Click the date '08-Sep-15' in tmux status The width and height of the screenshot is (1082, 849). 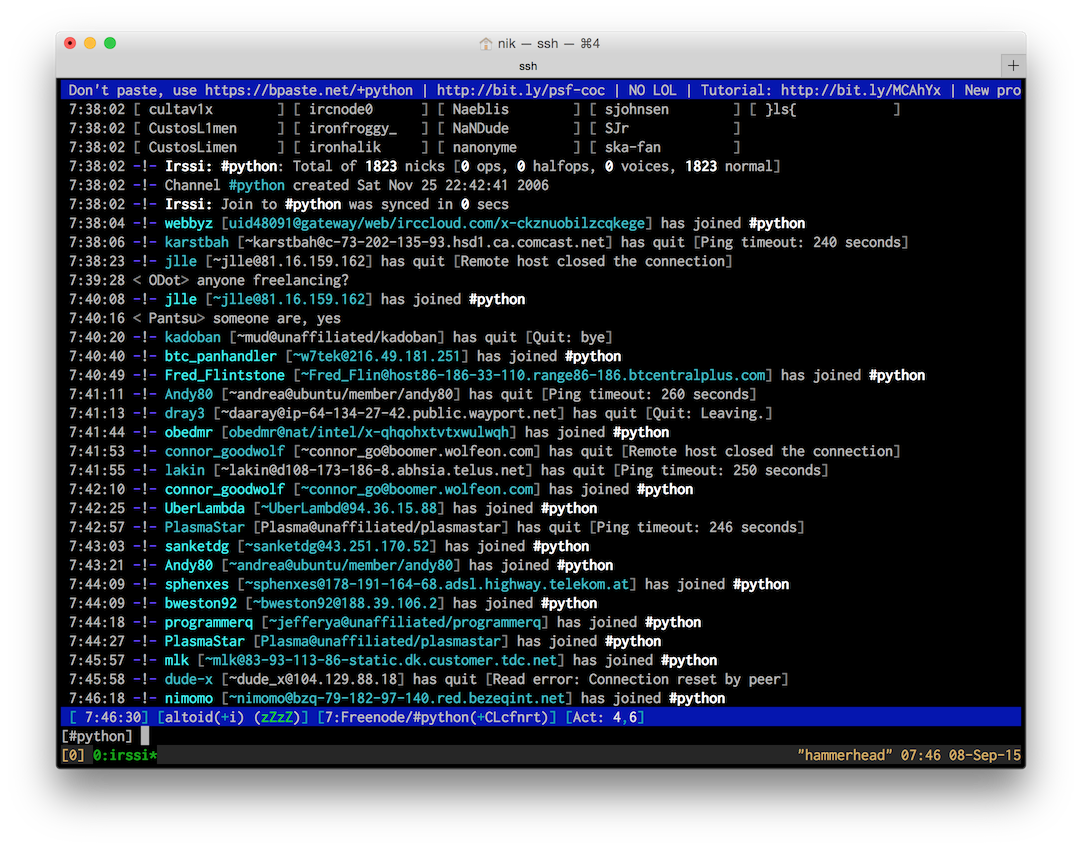click(985, 755)
